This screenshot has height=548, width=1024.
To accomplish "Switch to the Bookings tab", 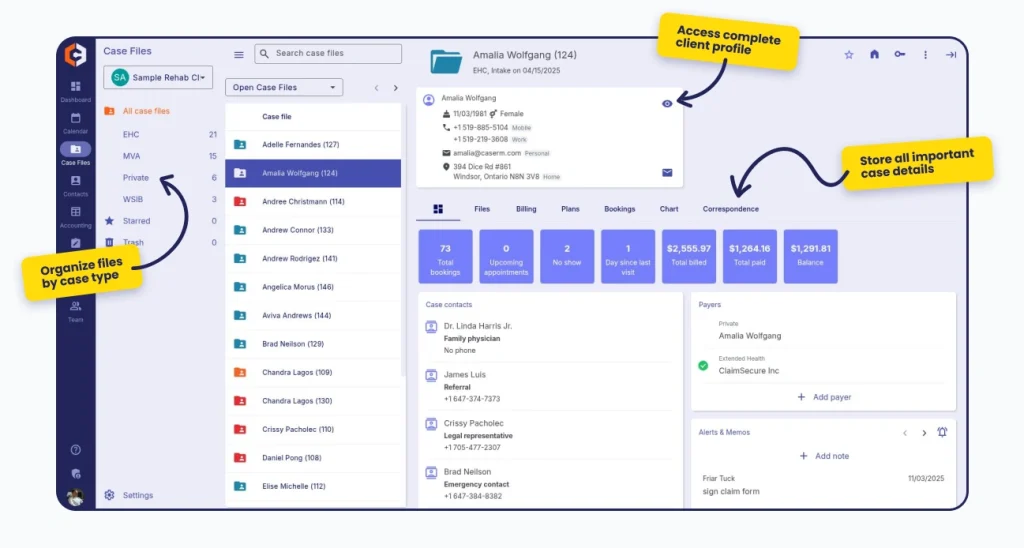I will (620, 209).
